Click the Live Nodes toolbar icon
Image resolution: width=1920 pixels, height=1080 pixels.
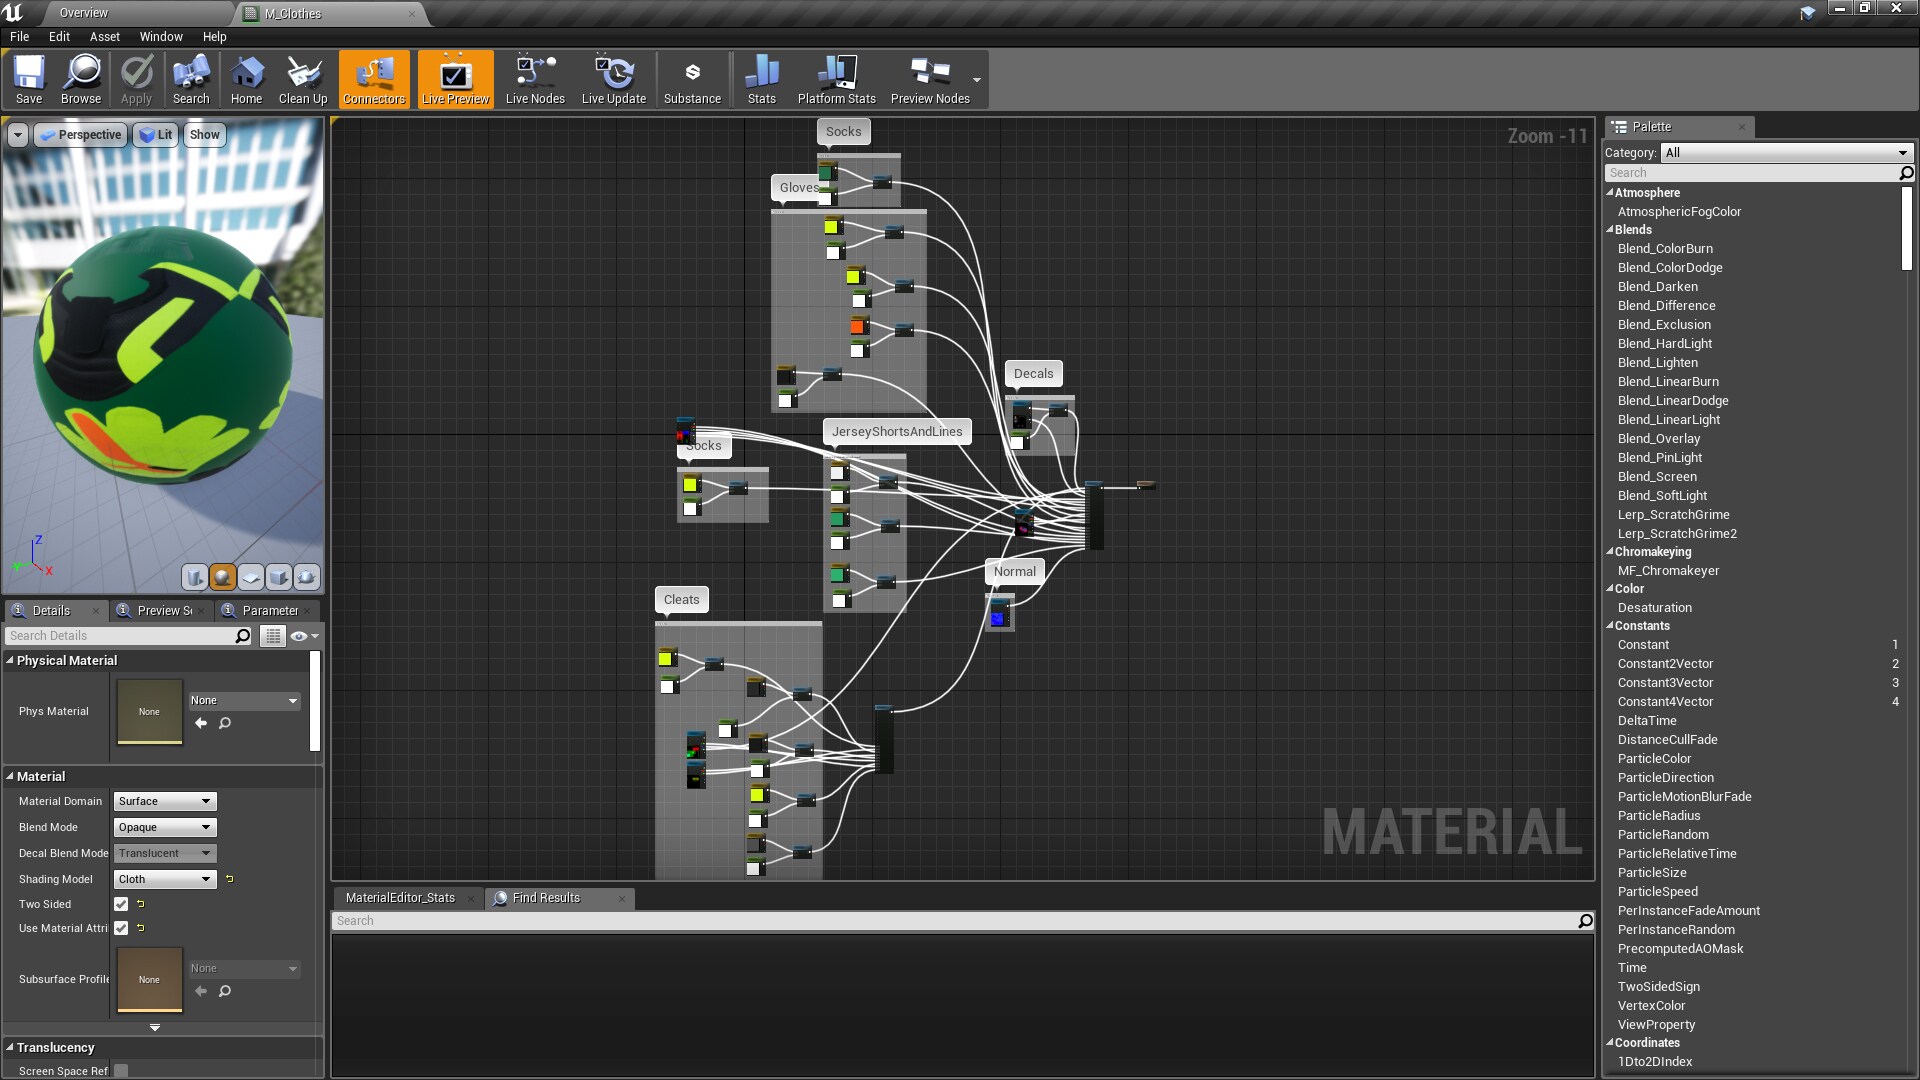click(x=535, y=79)
